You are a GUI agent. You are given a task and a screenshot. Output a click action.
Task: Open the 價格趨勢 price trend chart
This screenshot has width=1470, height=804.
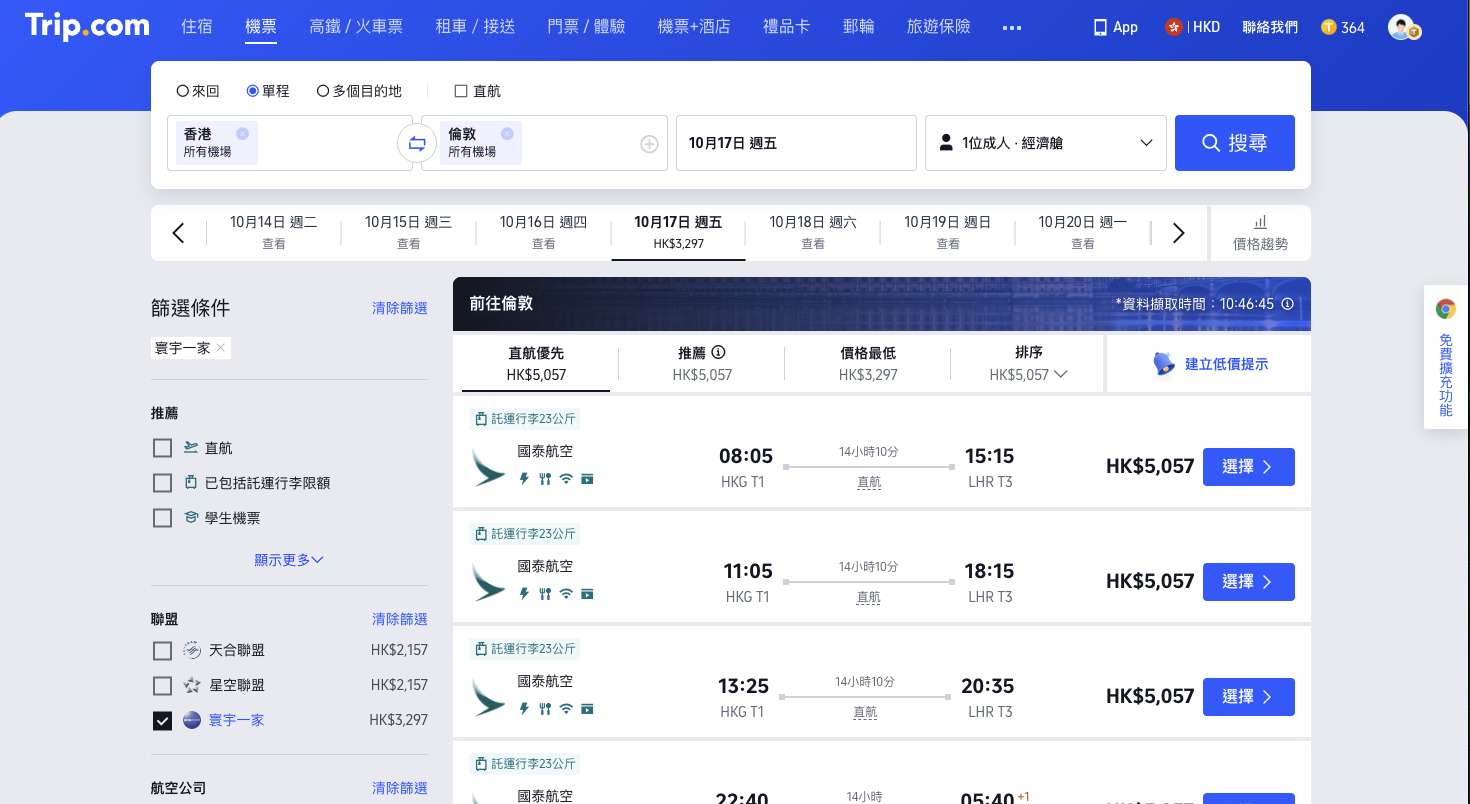click(x=1260, y=233)
